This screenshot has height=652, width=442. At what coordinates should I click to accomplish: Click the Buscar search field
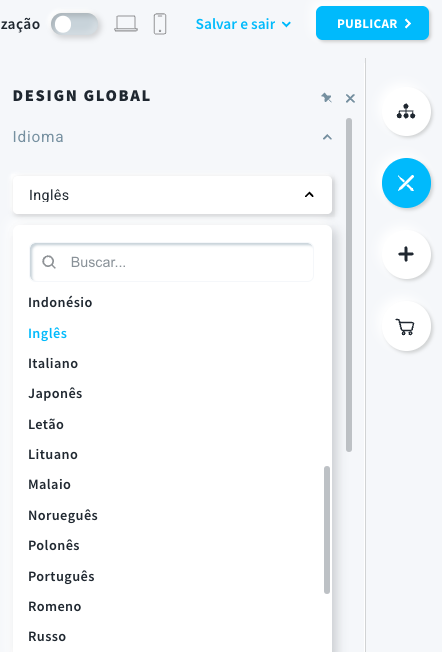click(x=172, y=262)
